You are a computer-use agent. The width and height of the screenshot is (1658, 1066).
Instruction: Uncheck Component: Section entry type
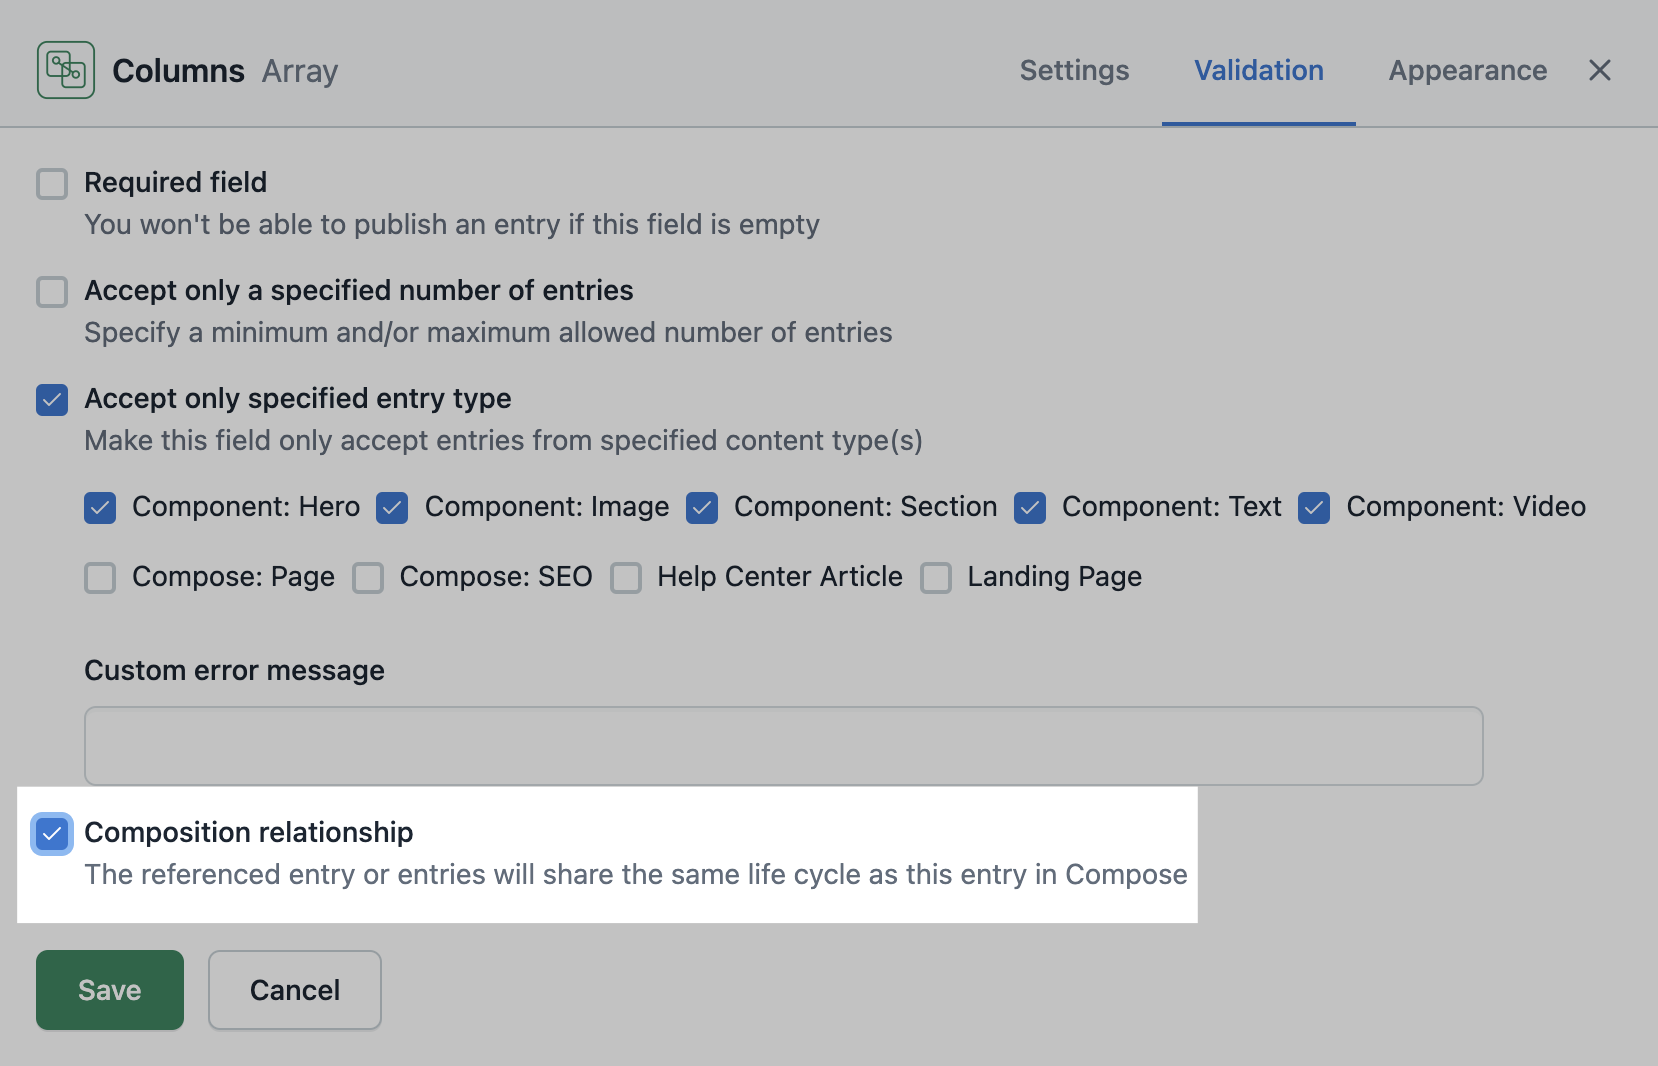click(702, 508)
